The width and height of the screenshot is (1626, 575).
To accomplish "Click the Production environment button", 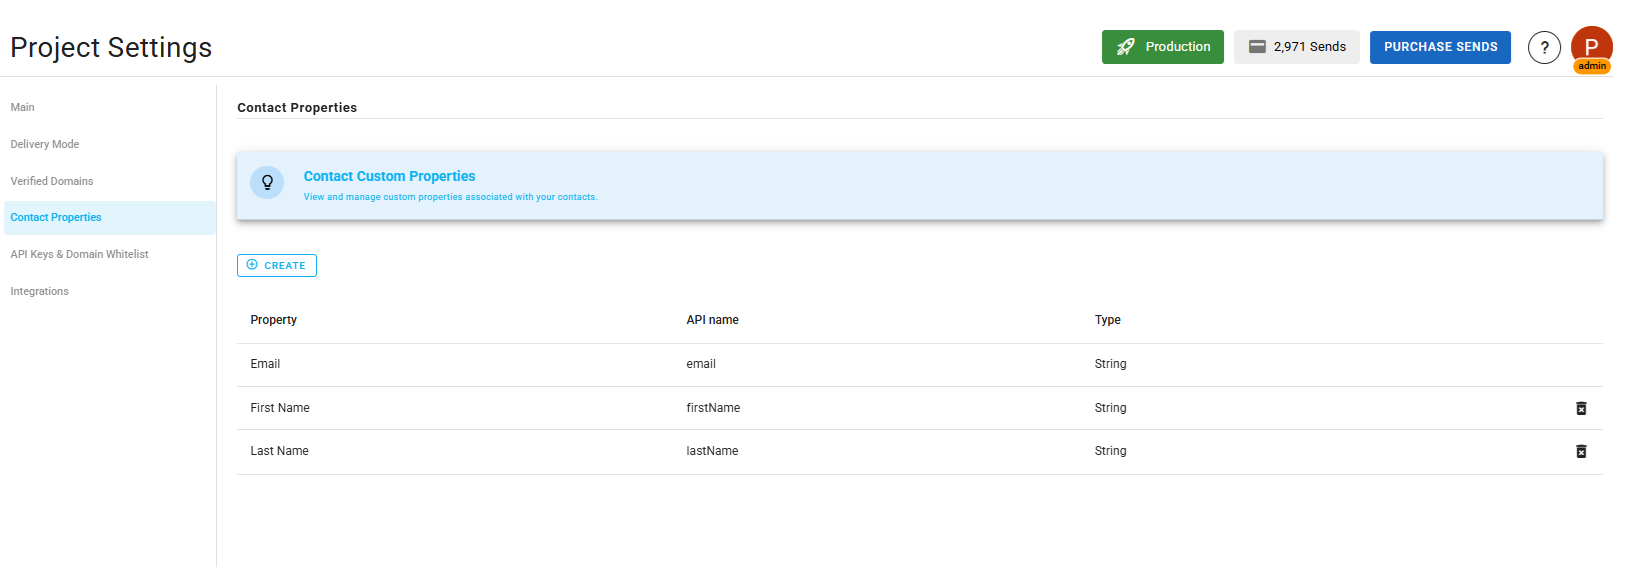I will pyautogui.click(x=1162, y=47).
